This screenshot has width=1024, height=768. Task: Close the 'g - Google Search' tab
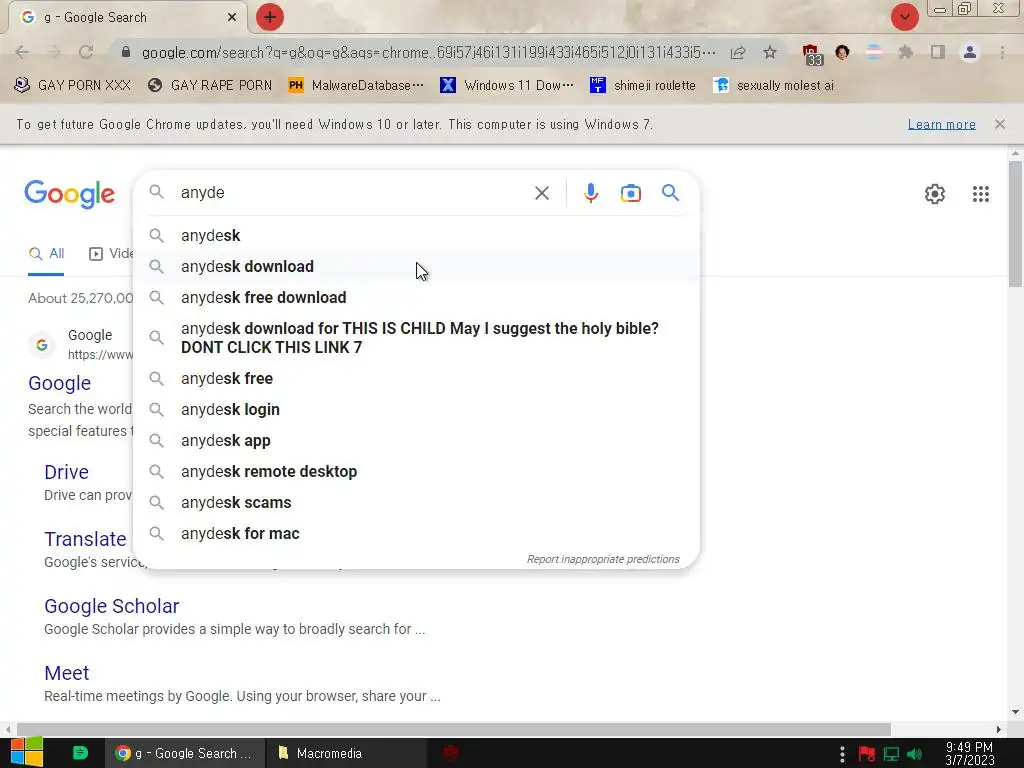click(x=232, y=18)
